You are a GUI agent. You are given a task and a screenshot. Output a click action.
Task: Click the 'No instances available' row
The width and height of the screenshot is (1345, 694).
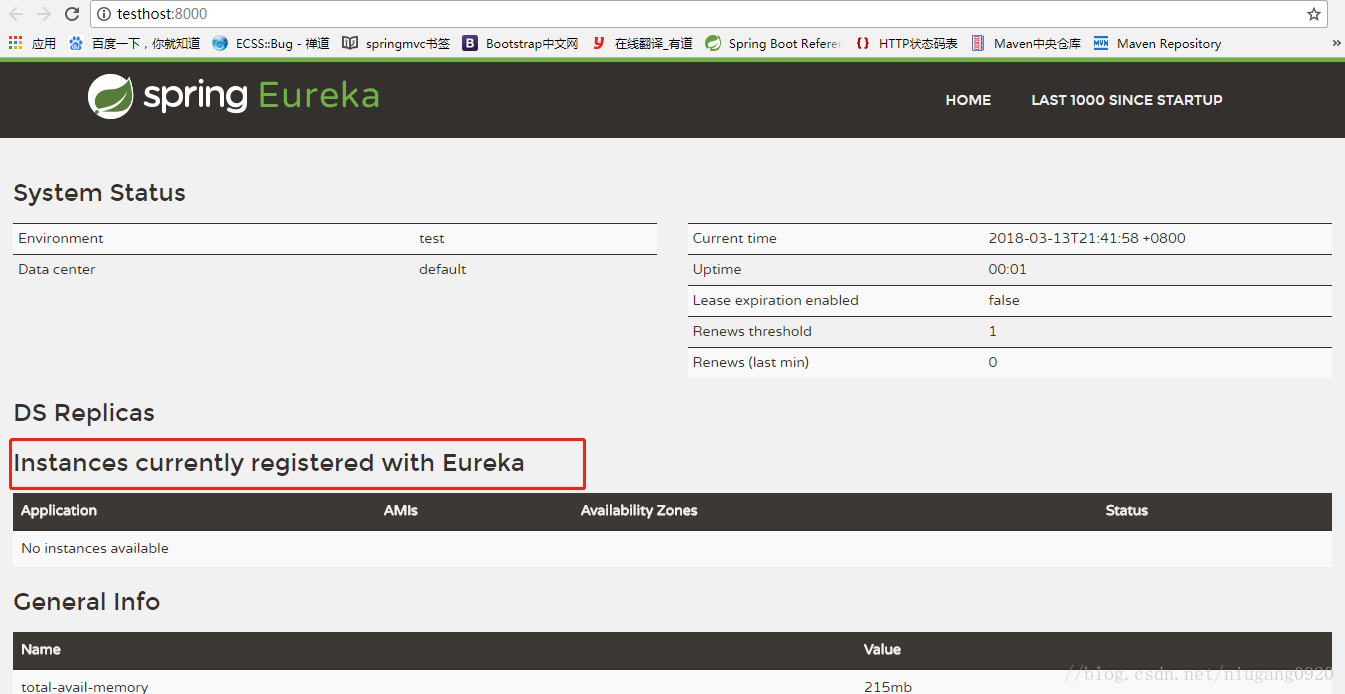point(672,548)
